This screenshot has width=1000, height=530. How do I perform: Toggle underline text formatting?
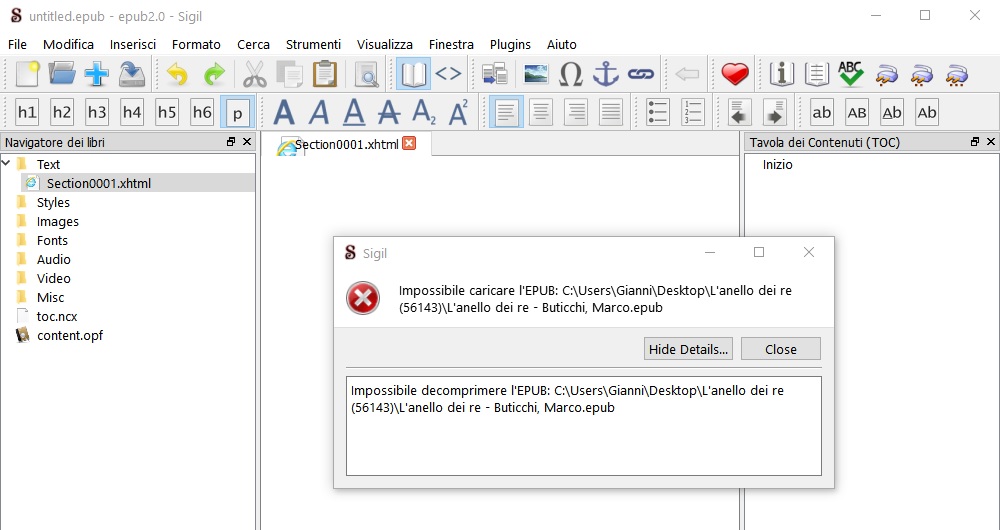pos(354,112)
